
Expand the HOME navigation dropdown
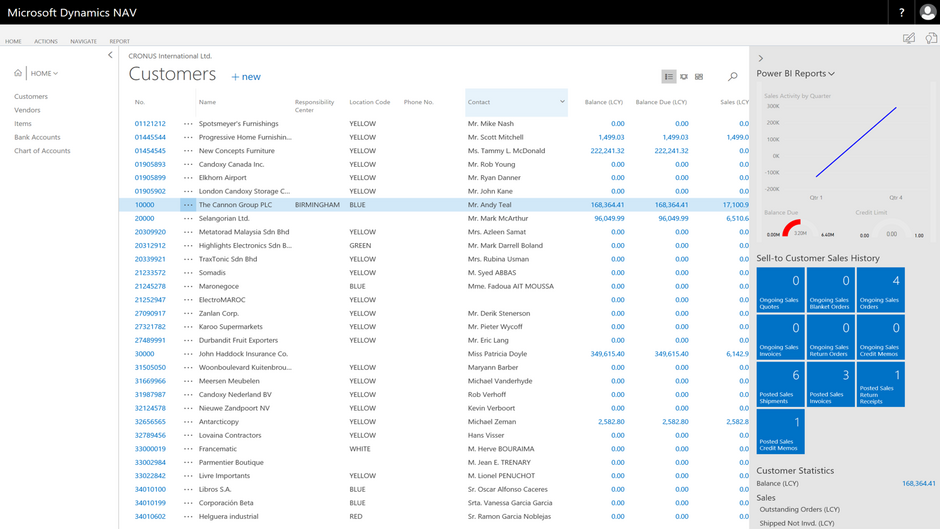(44, 73)
